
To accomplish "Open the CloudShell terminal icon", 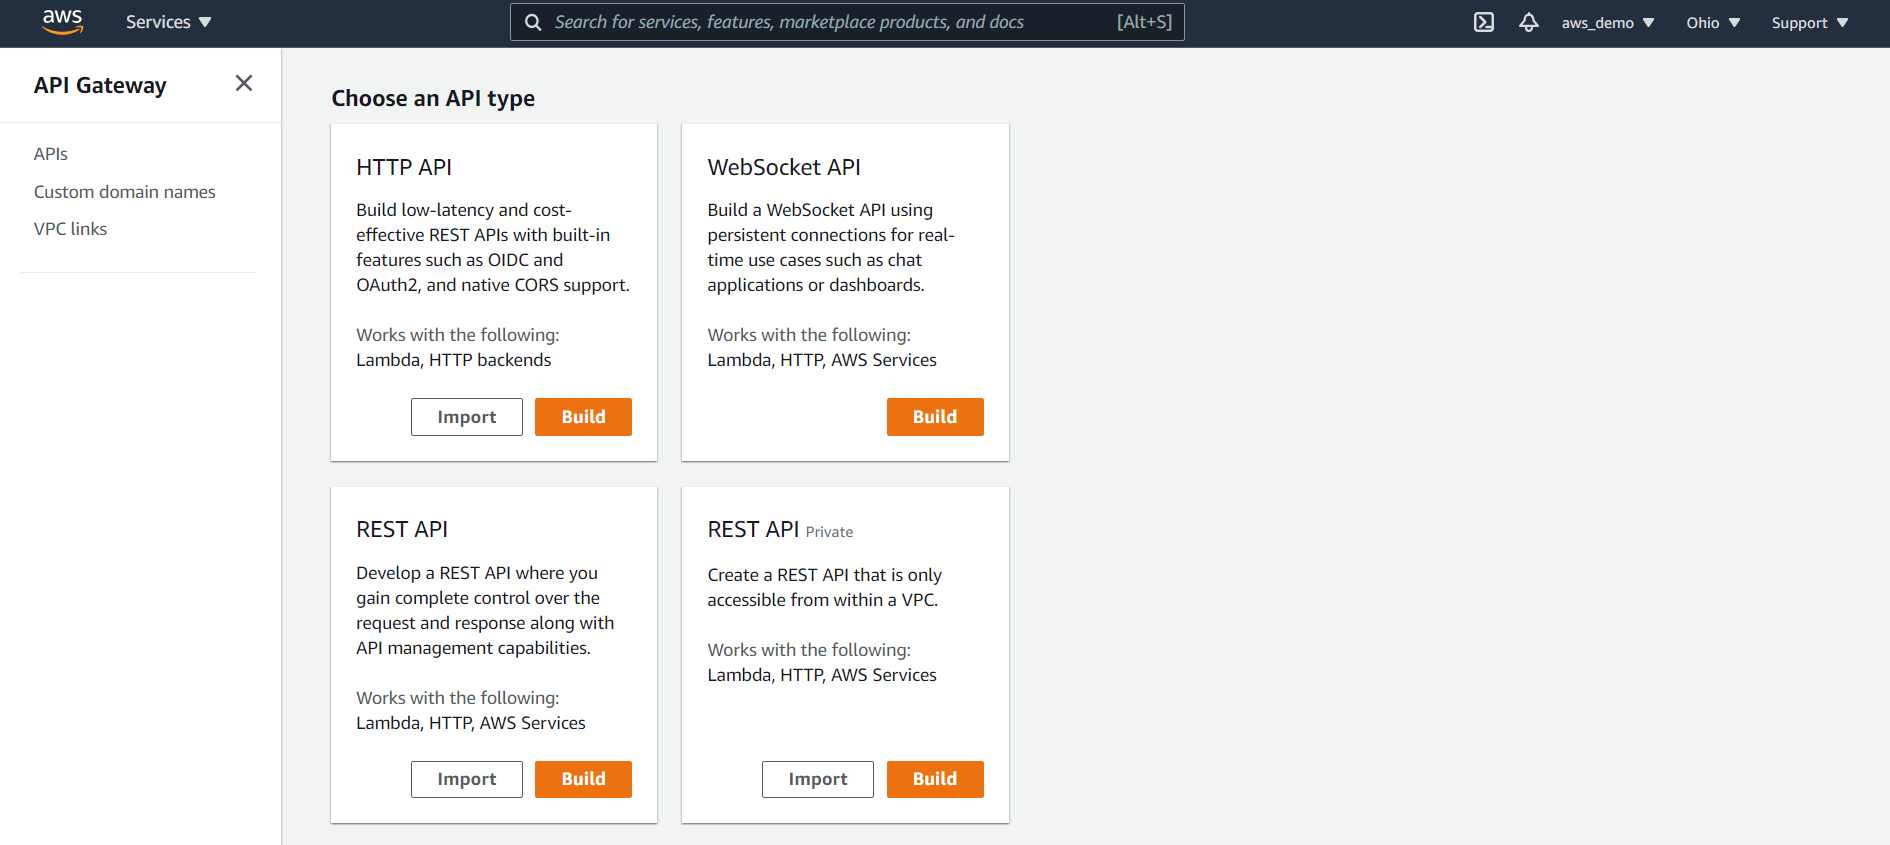I will point(1484,22).
